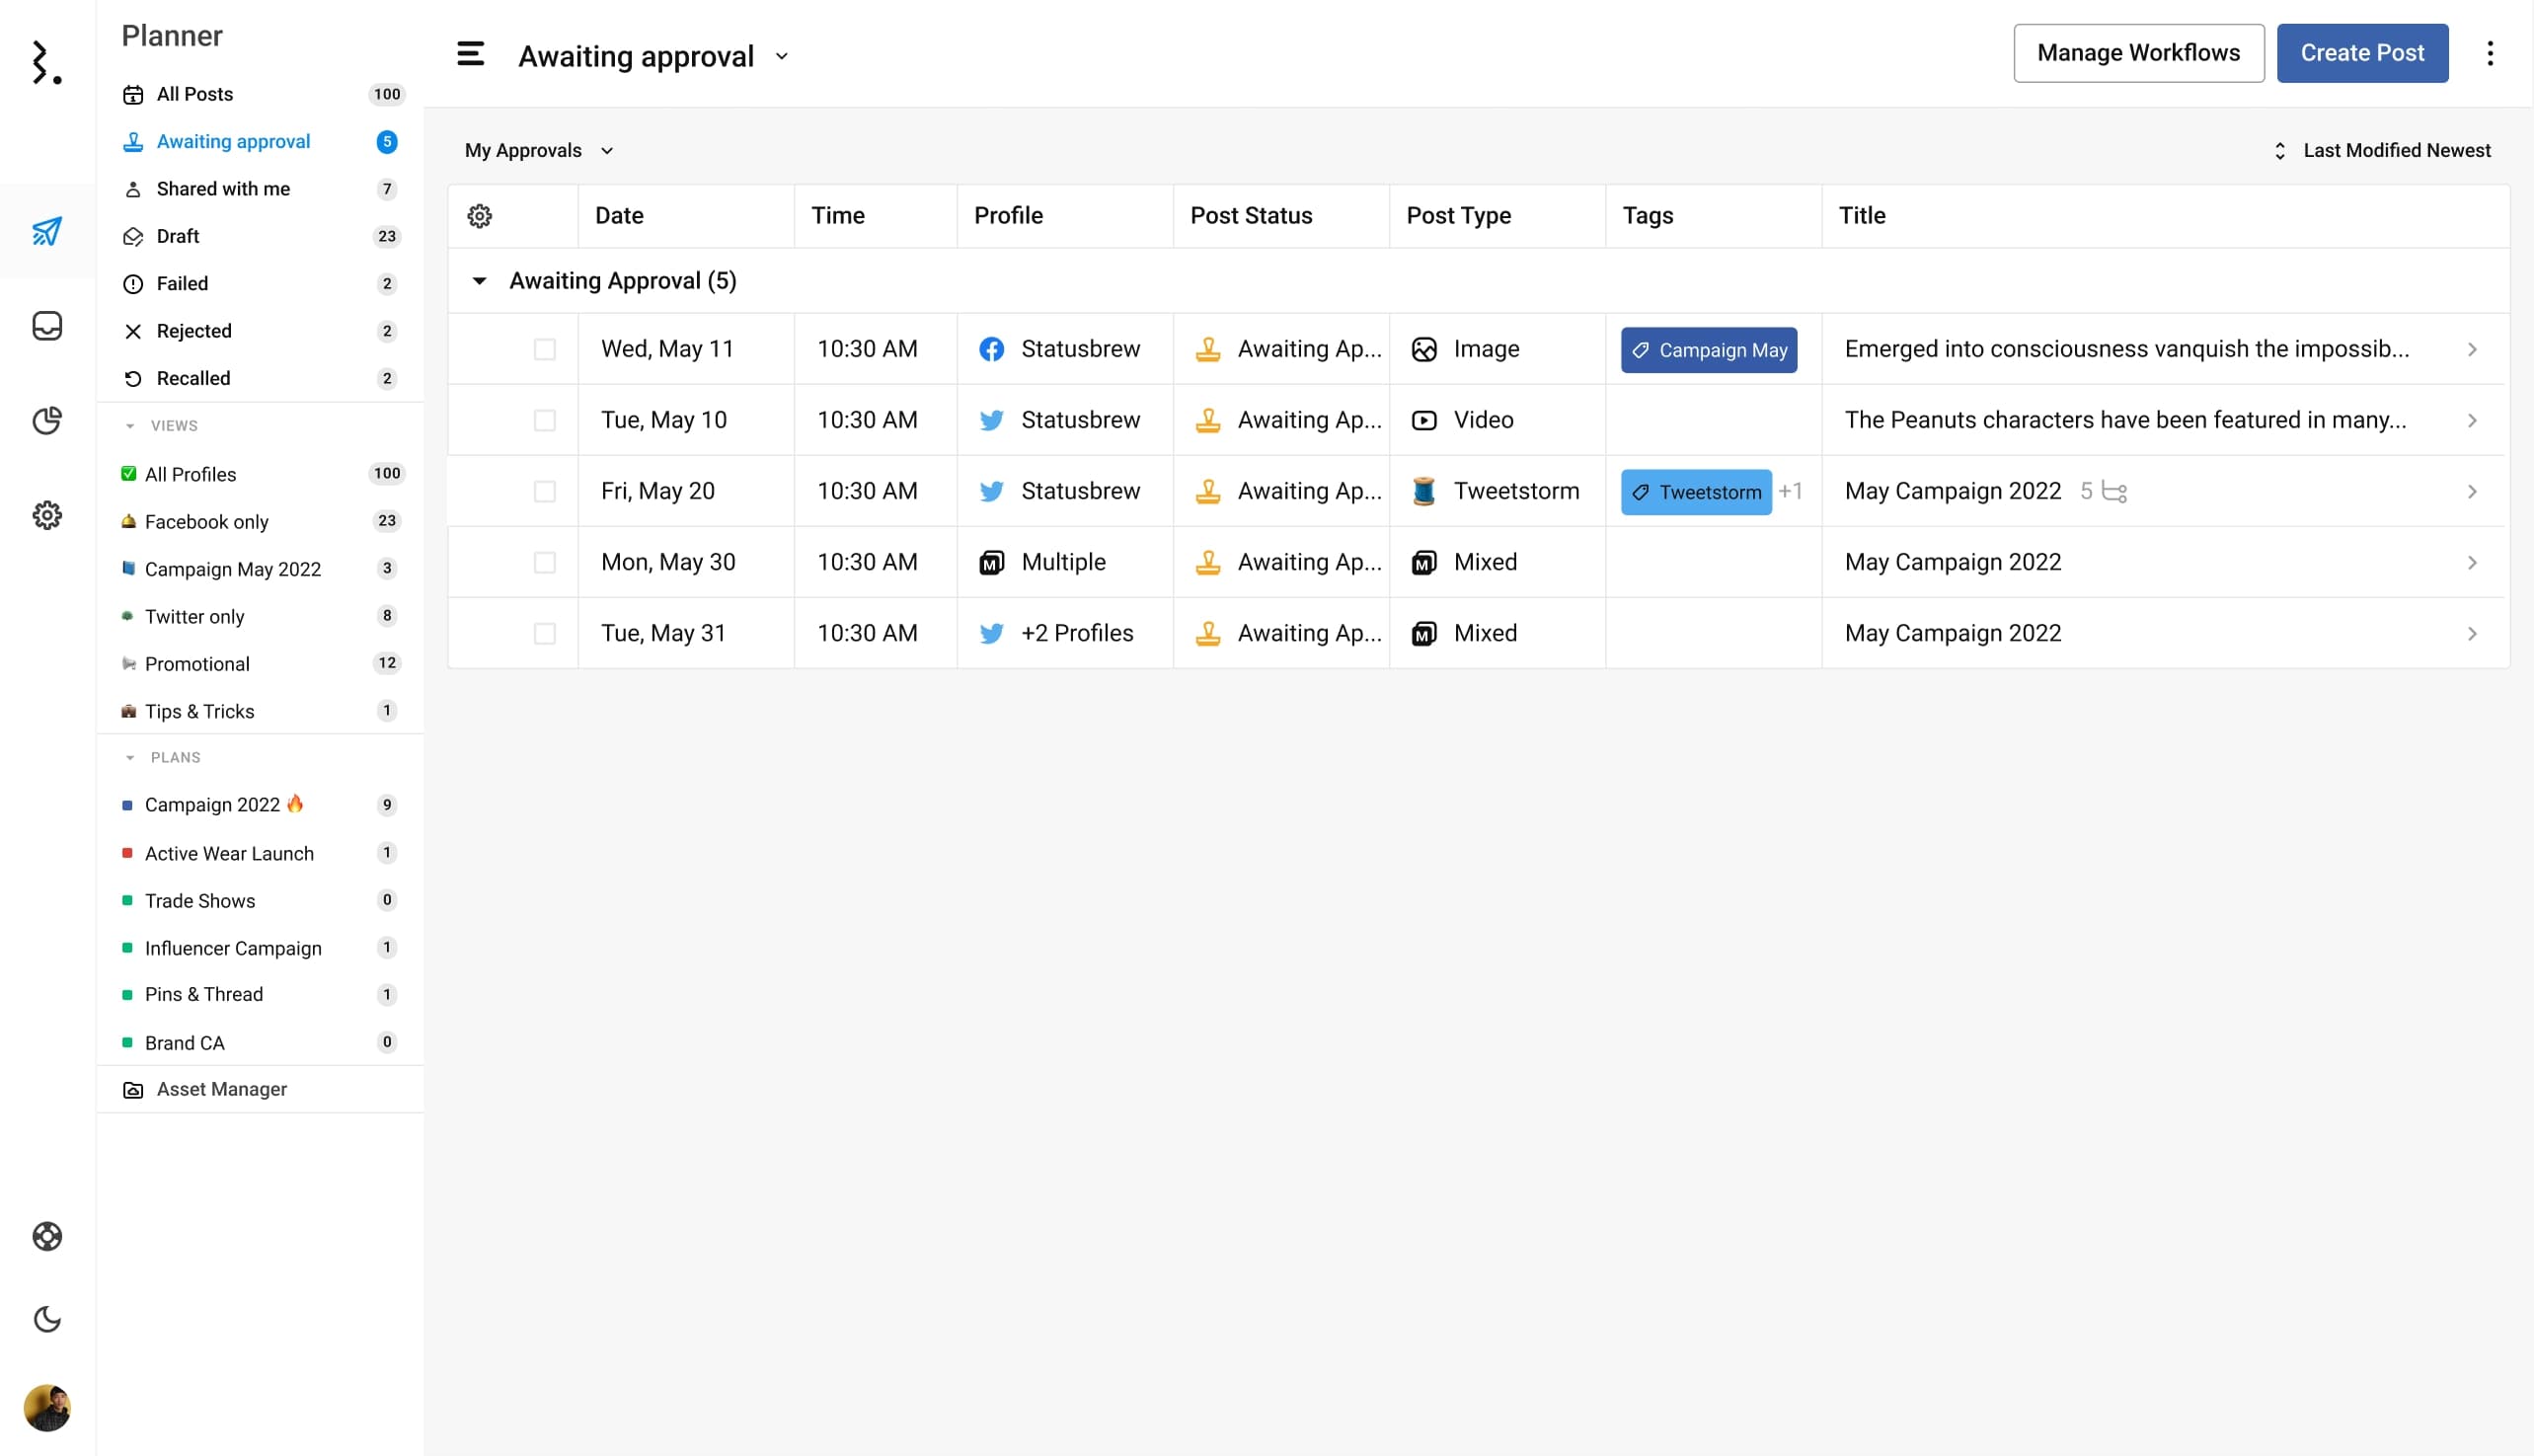The width and height of the screenshot is (2534, 1456).
Task: Collapse the PLANS section
Action: (130, 758)
